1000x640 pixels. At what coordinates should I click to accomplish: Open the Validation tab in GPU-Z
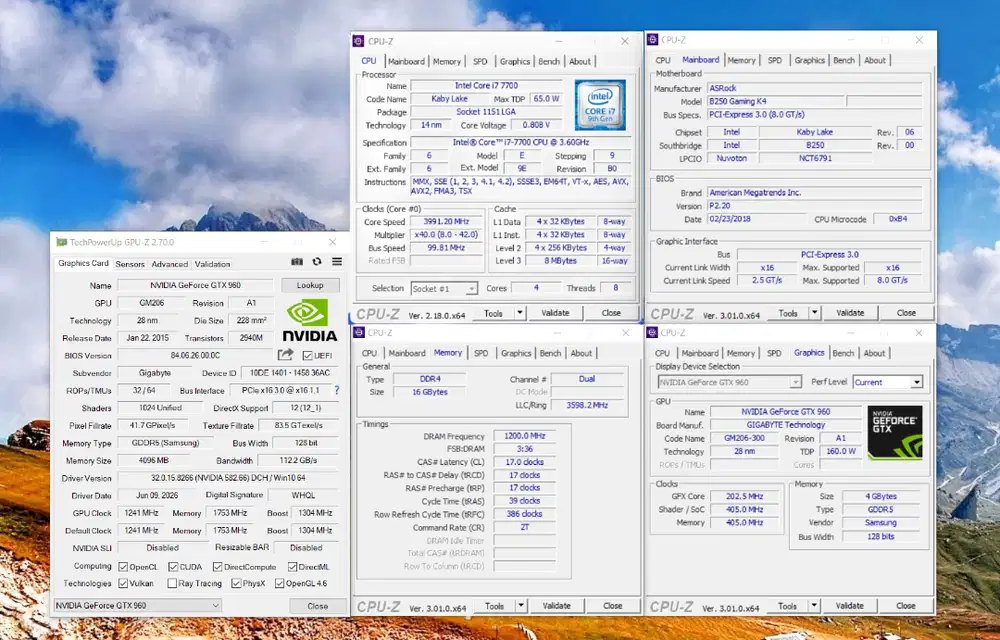click(x=212, y=264)
